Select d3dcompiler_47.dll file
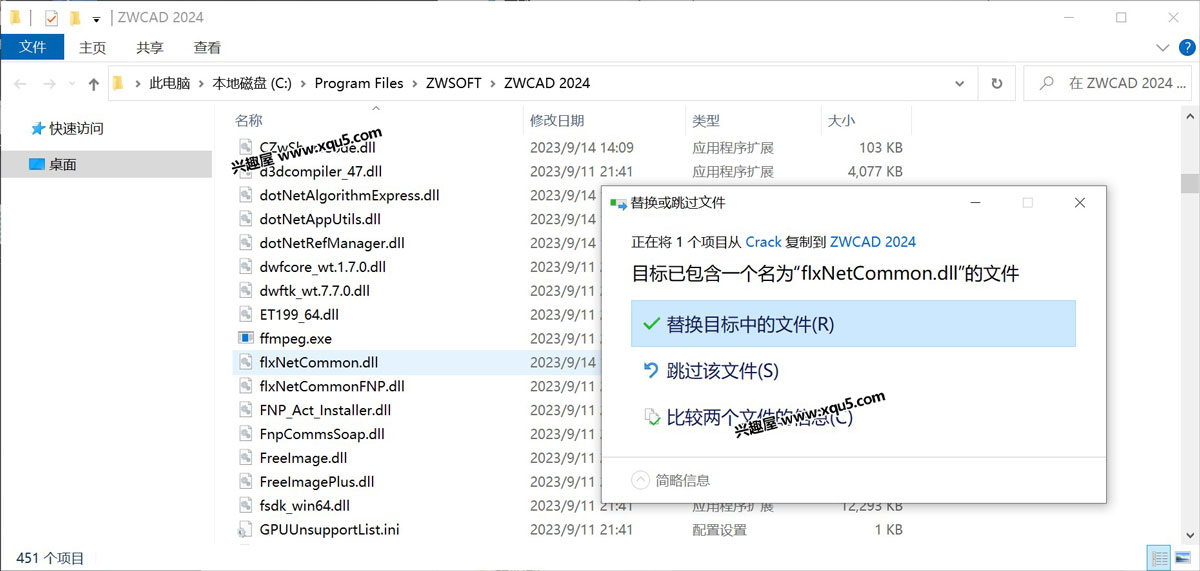 320,171
